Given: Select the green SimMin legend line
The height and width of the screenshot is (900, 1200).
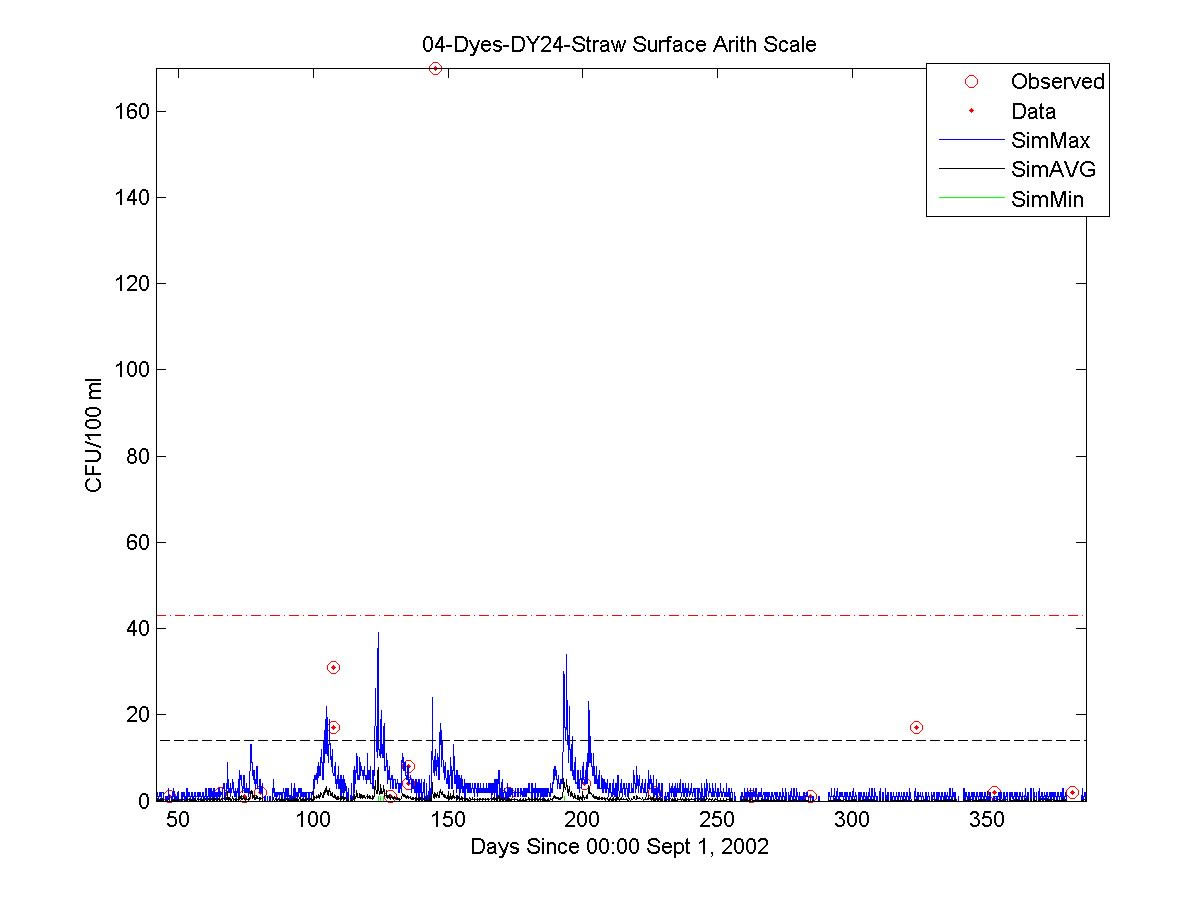Looking at the screenshot, I should pyautogui.click(x=969, y=198).
